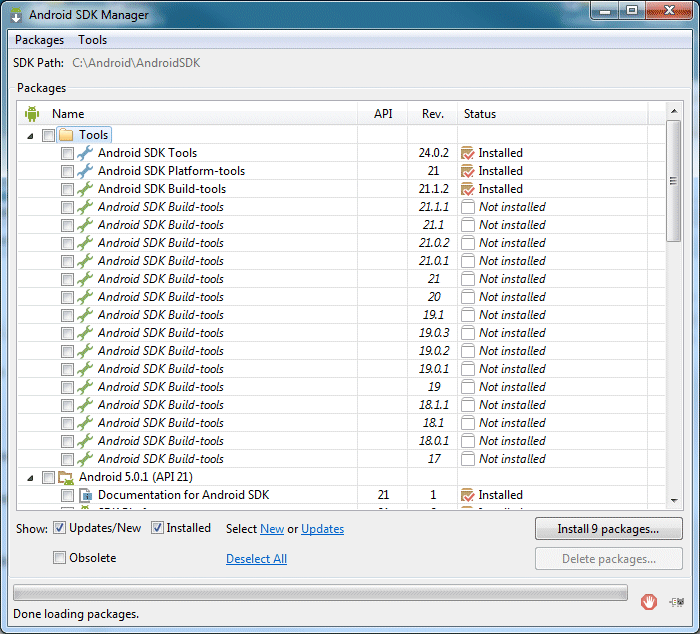The height and width of the screenshot is (634, 700).
Task: Click the package list scrollbar thumb
Action: 673,181
